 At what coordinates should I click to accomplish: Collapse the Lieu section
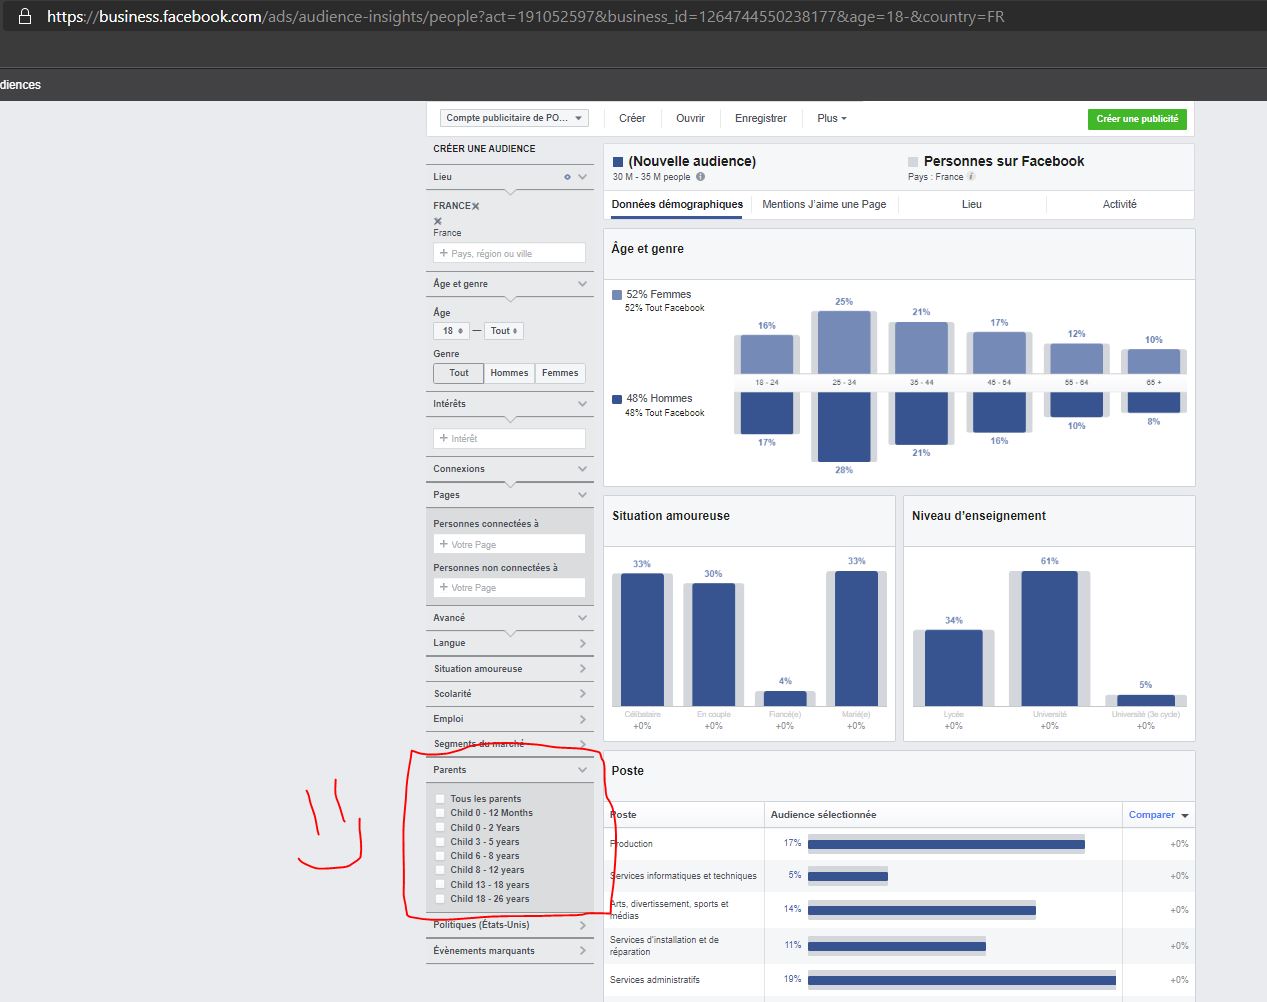pyautogui.click(x=583, y=177)
